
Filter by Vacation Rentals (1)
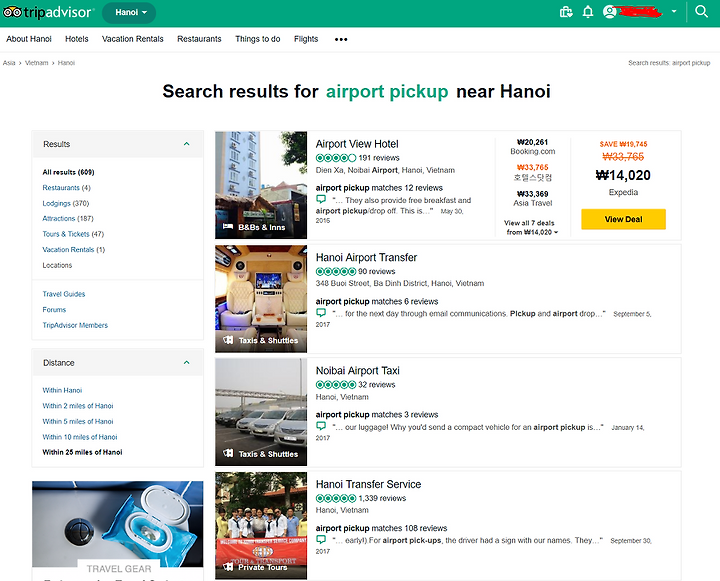[73, 250]
